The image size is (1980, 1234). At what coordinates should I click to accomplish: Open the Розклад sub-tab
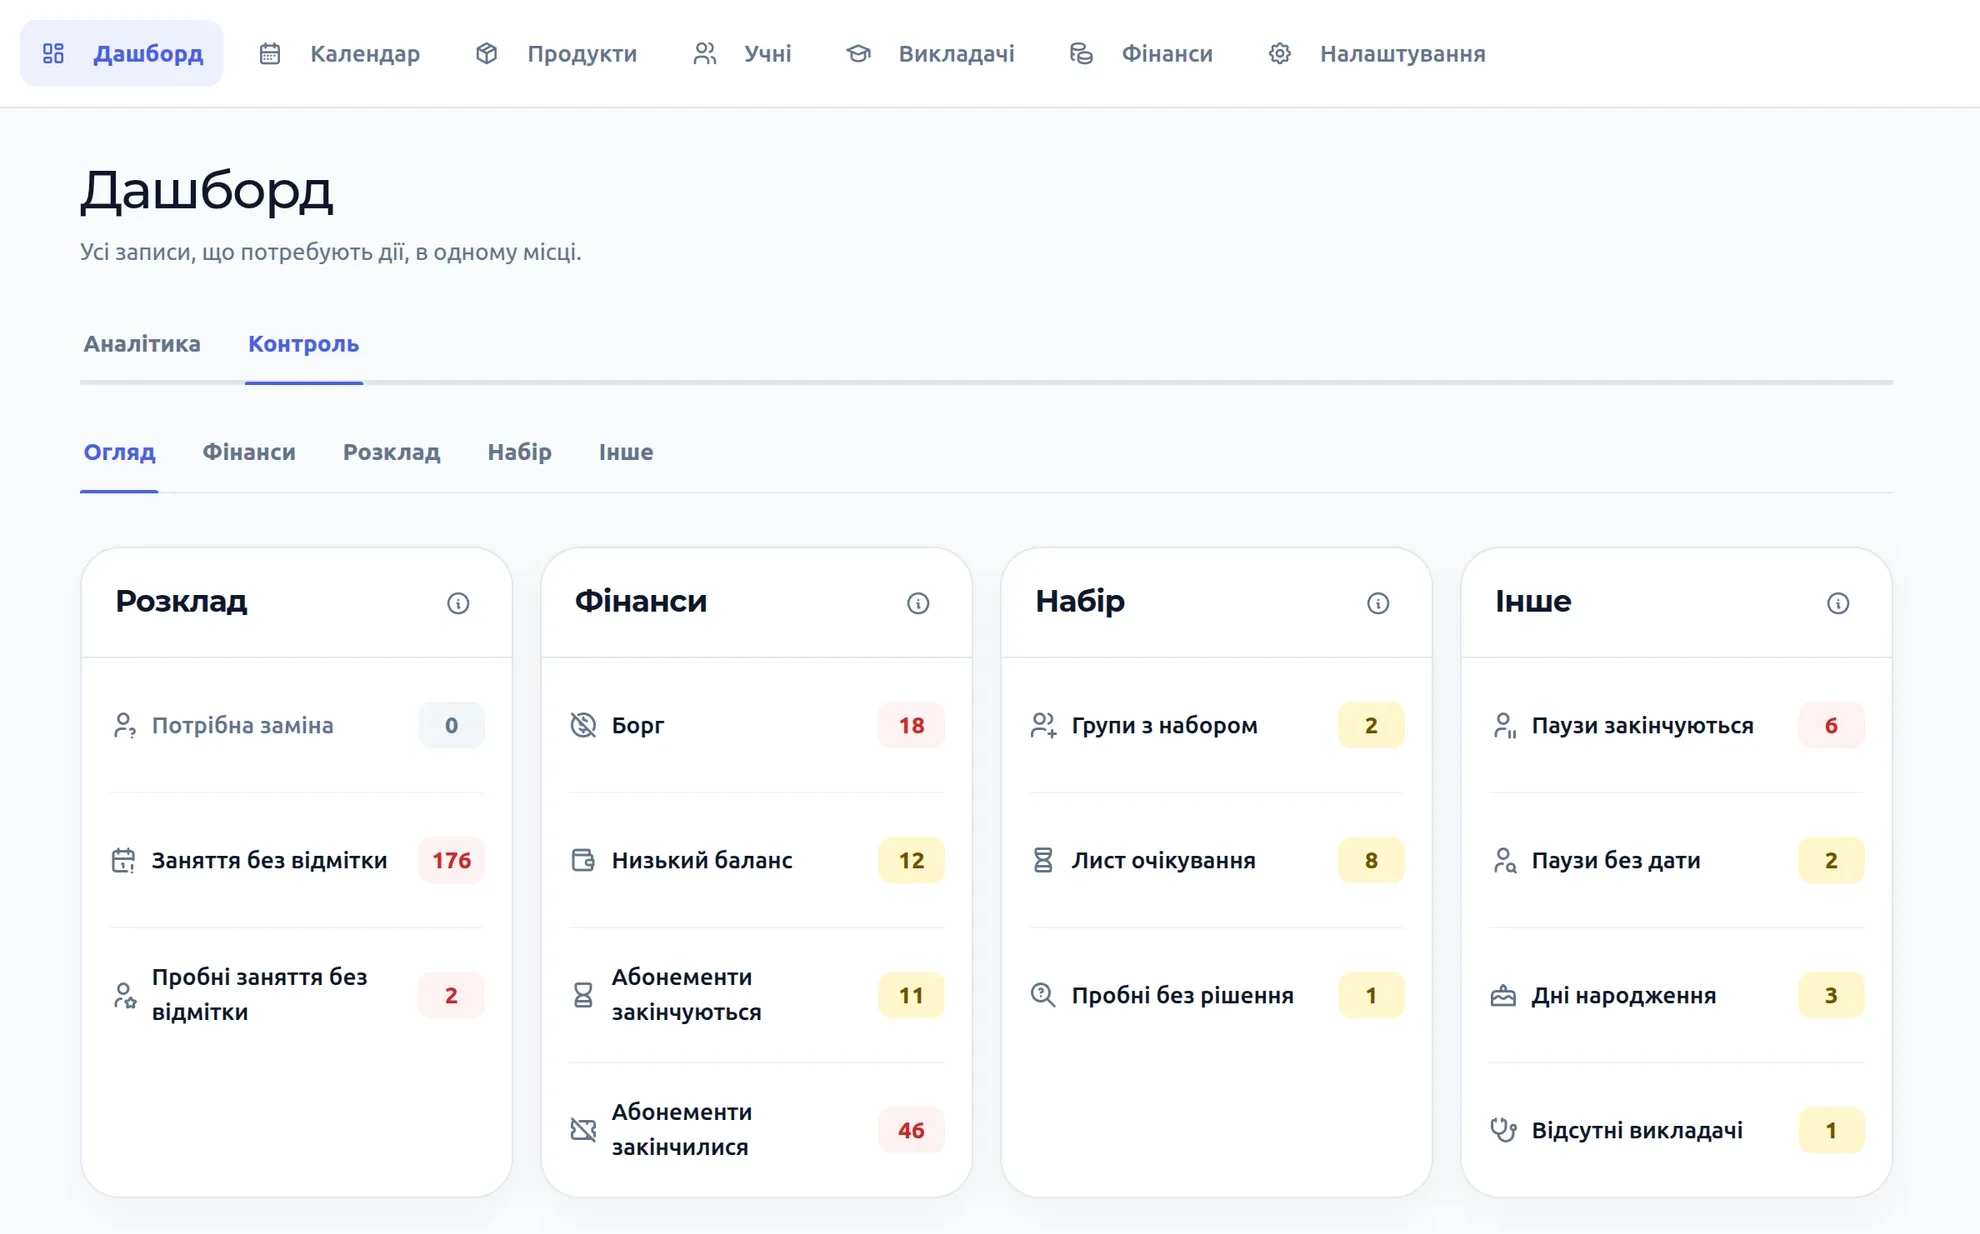(x=392, y=452)
